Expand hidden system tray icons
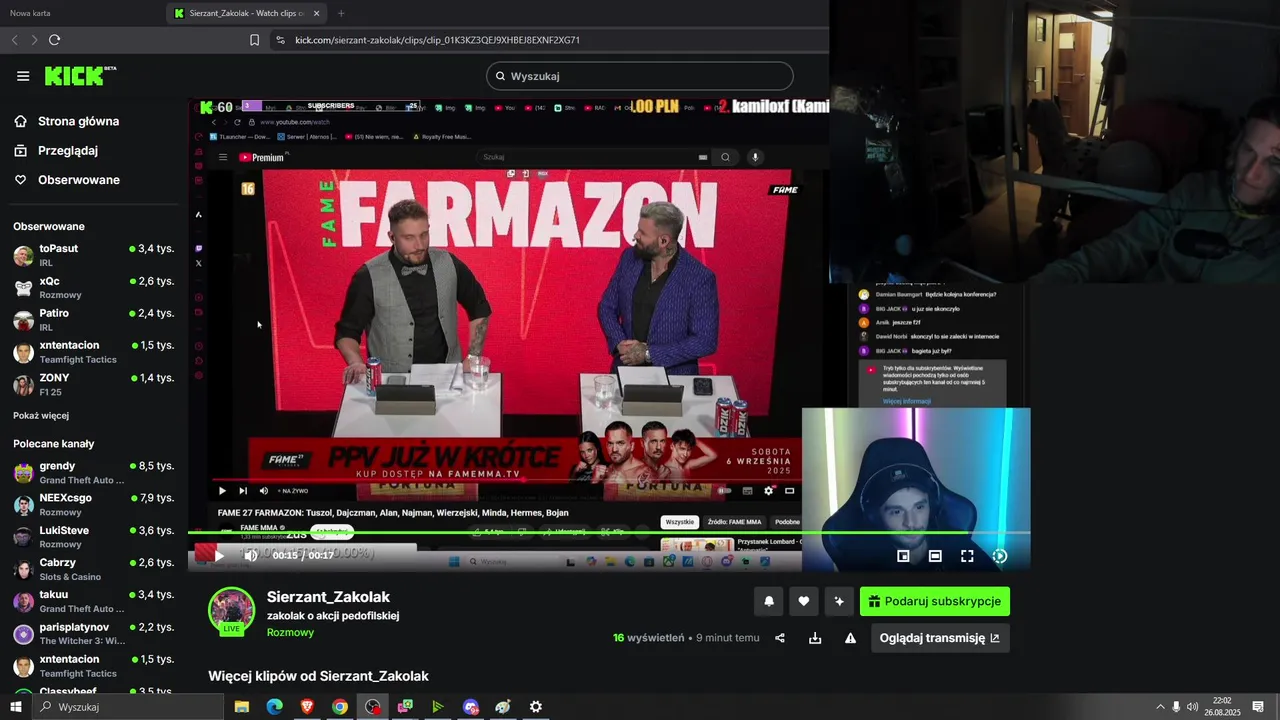1280x720 pixels. pyautogui.click(x=1160, y=707)
